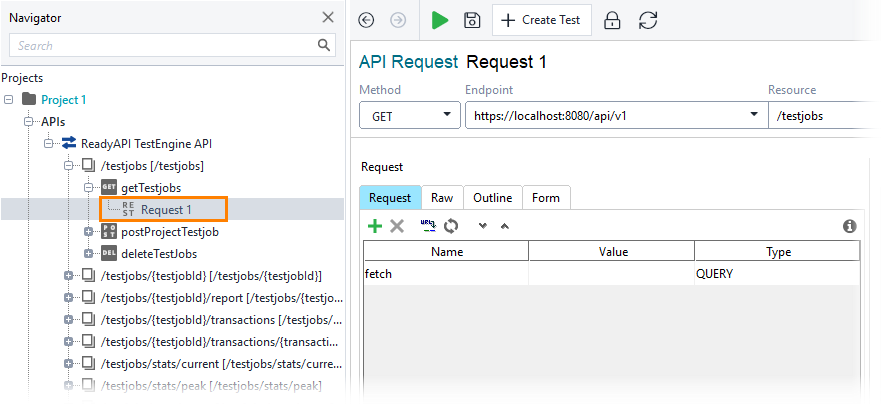
Task: Click the lock icon in toolbar
Action: pyautogui.click(x=612, y=21)
